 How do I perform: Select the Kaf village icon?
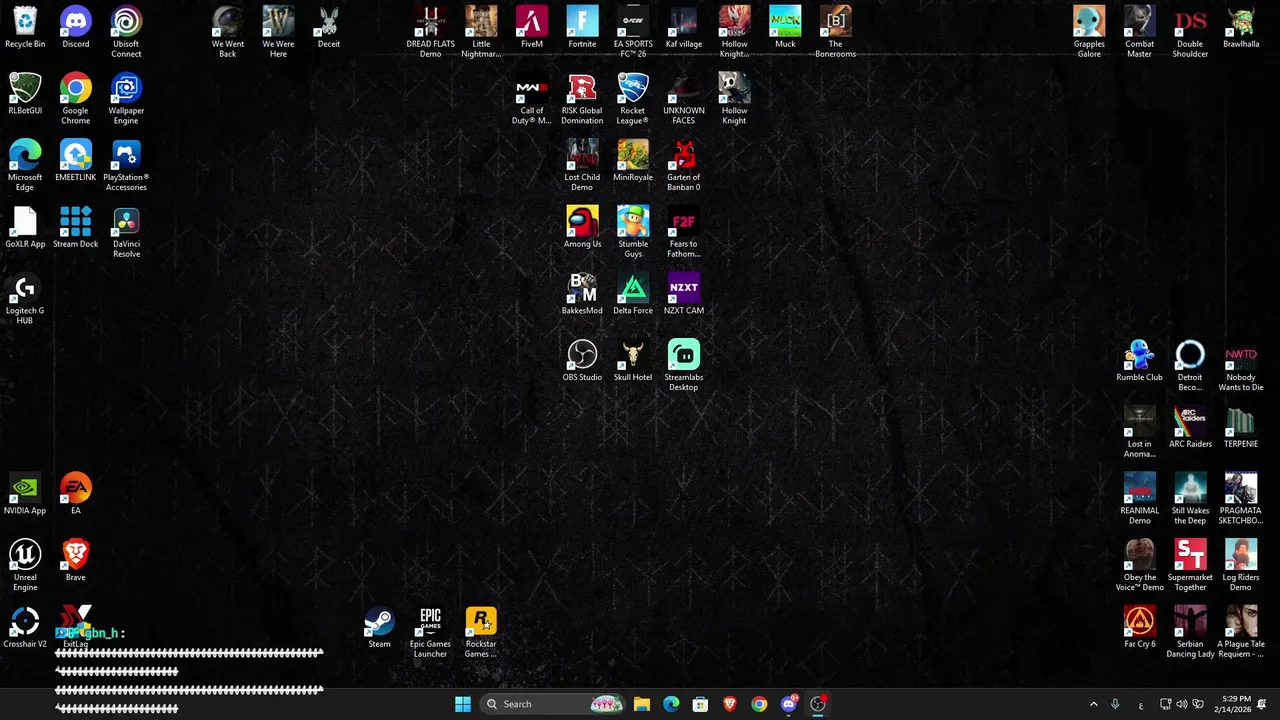(684, 28)
